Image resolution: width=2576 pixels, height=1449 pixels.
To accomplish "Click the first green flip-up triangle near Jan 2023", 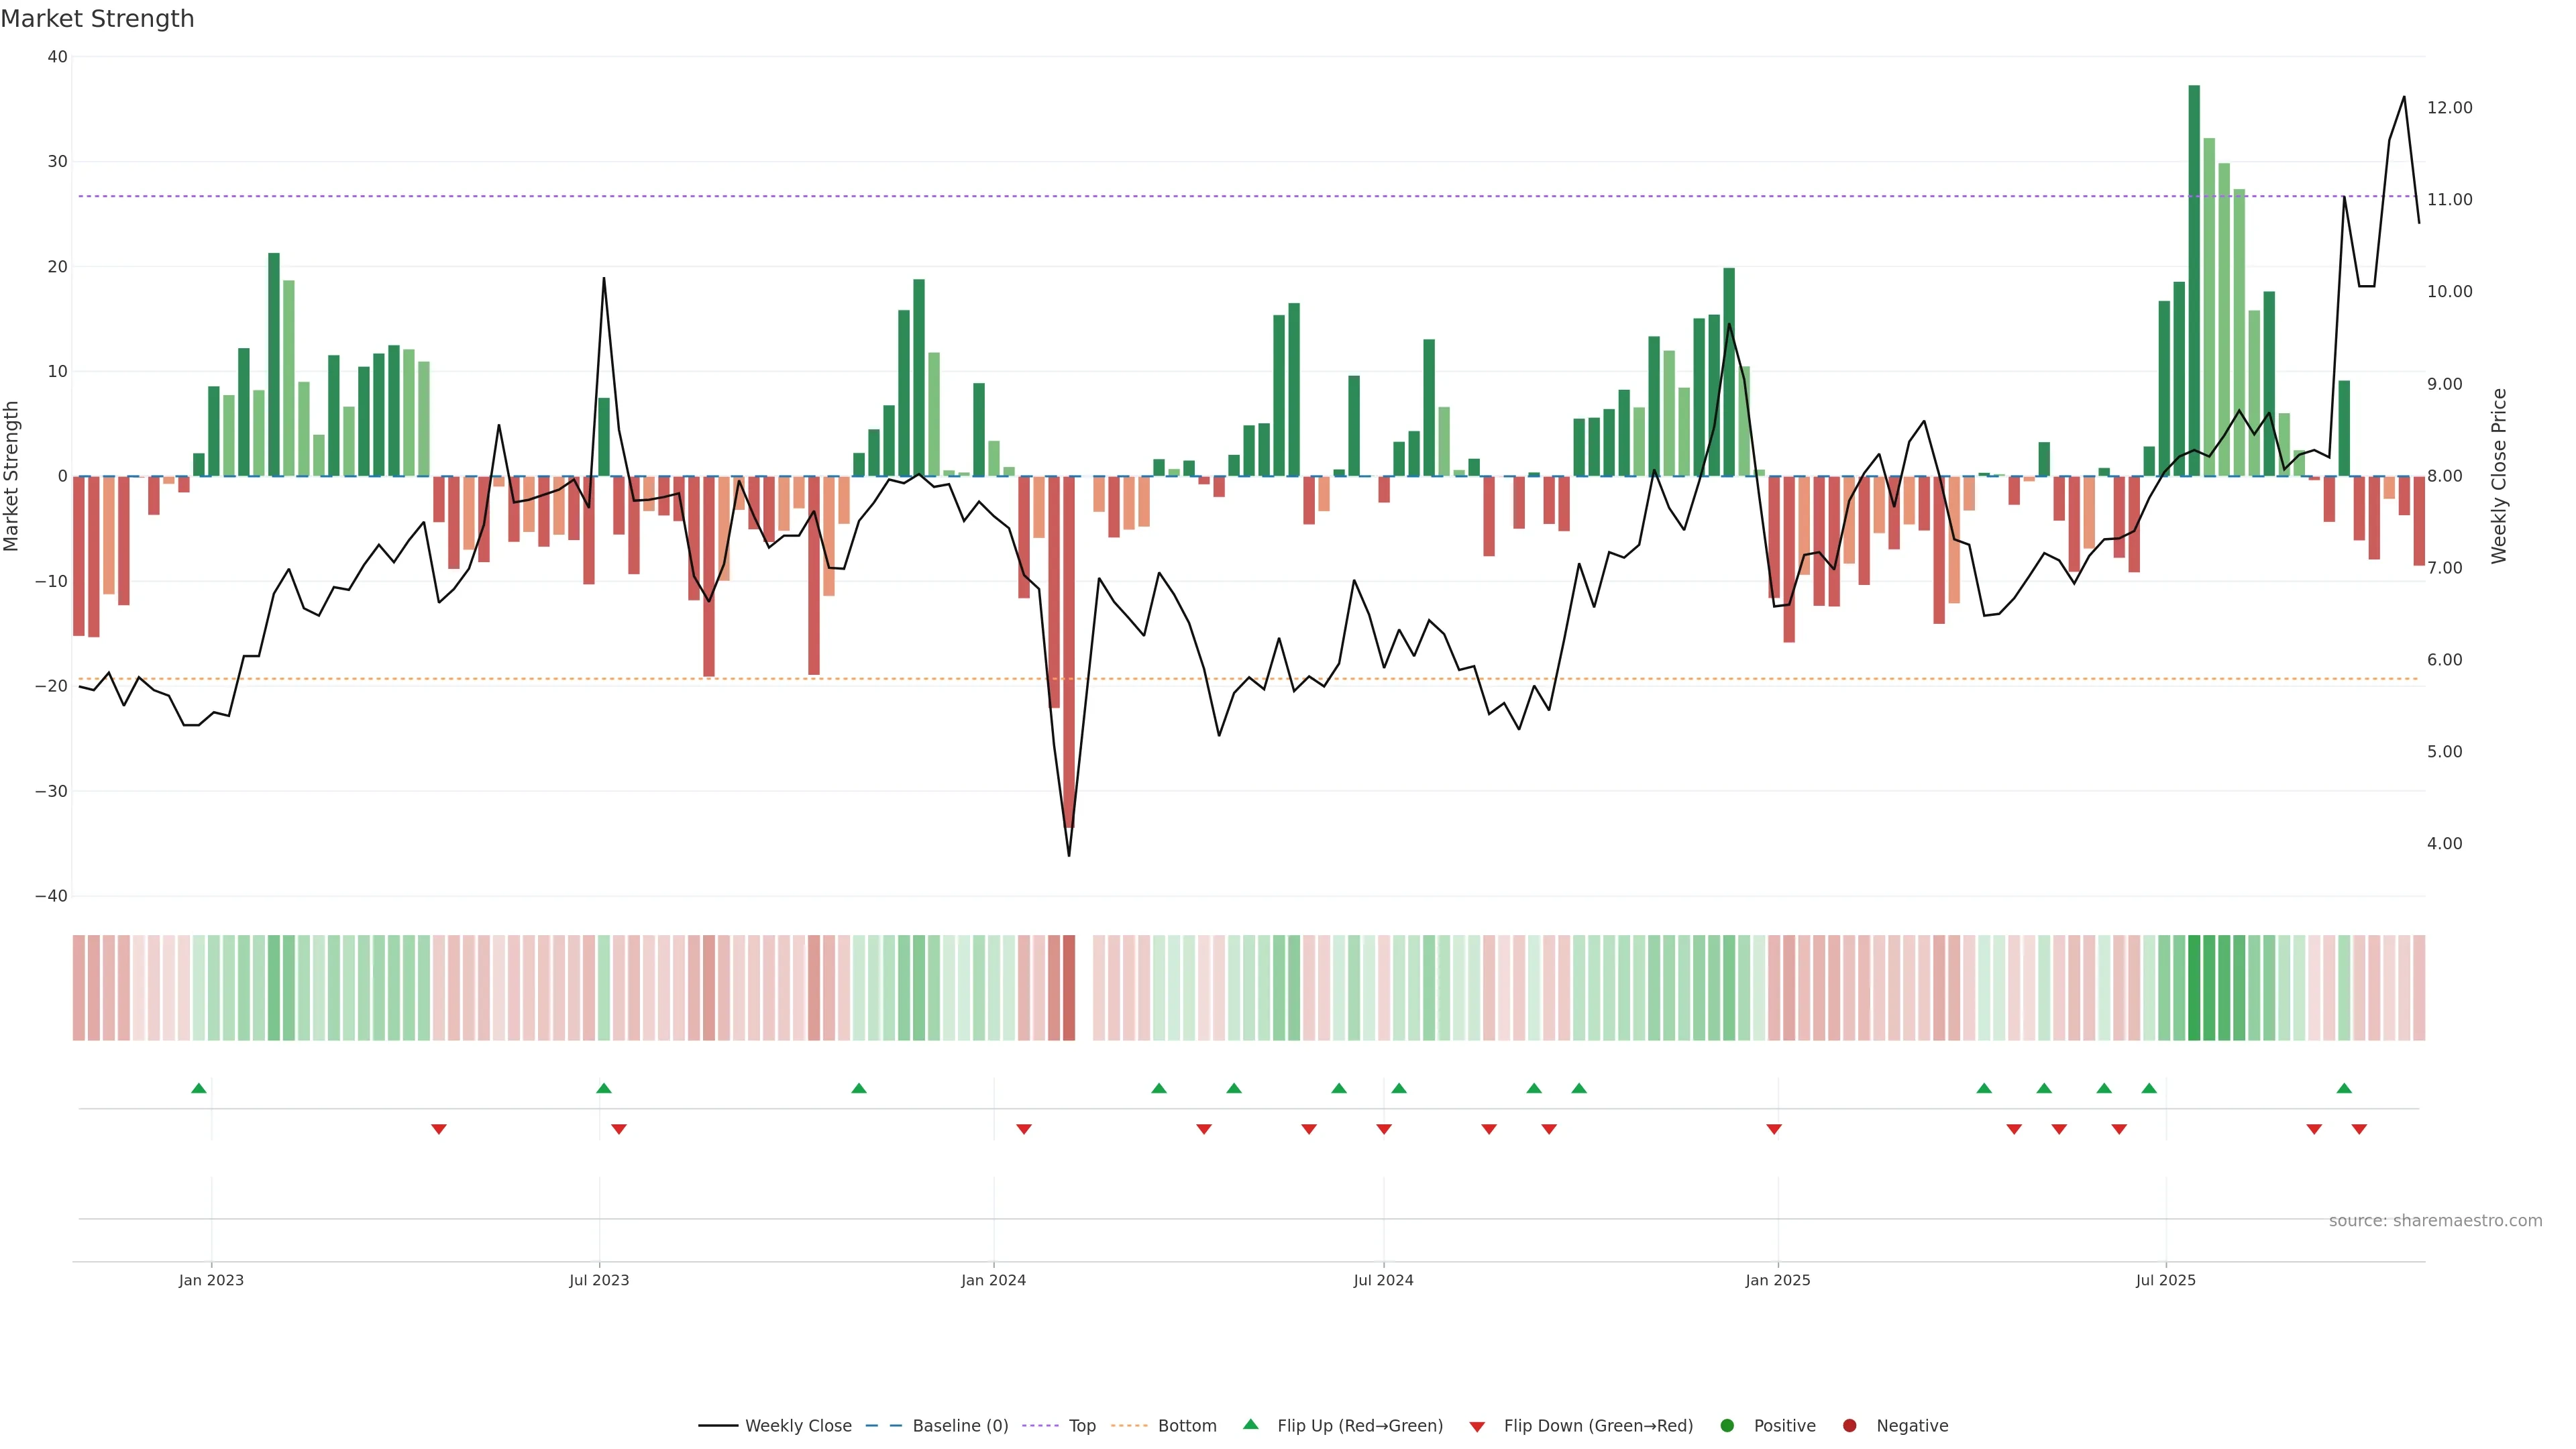I will [198, 1088].
